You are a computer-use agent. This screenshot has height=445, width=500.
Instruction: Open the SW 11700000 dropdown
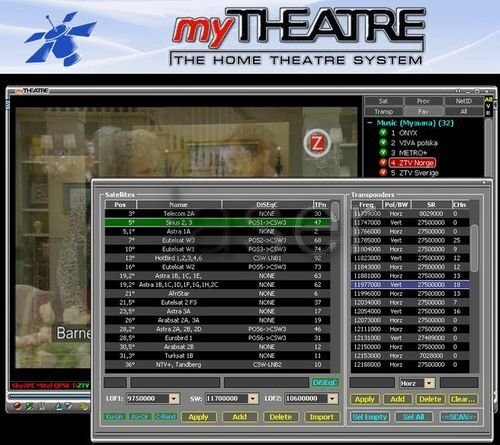click(253, 398)
